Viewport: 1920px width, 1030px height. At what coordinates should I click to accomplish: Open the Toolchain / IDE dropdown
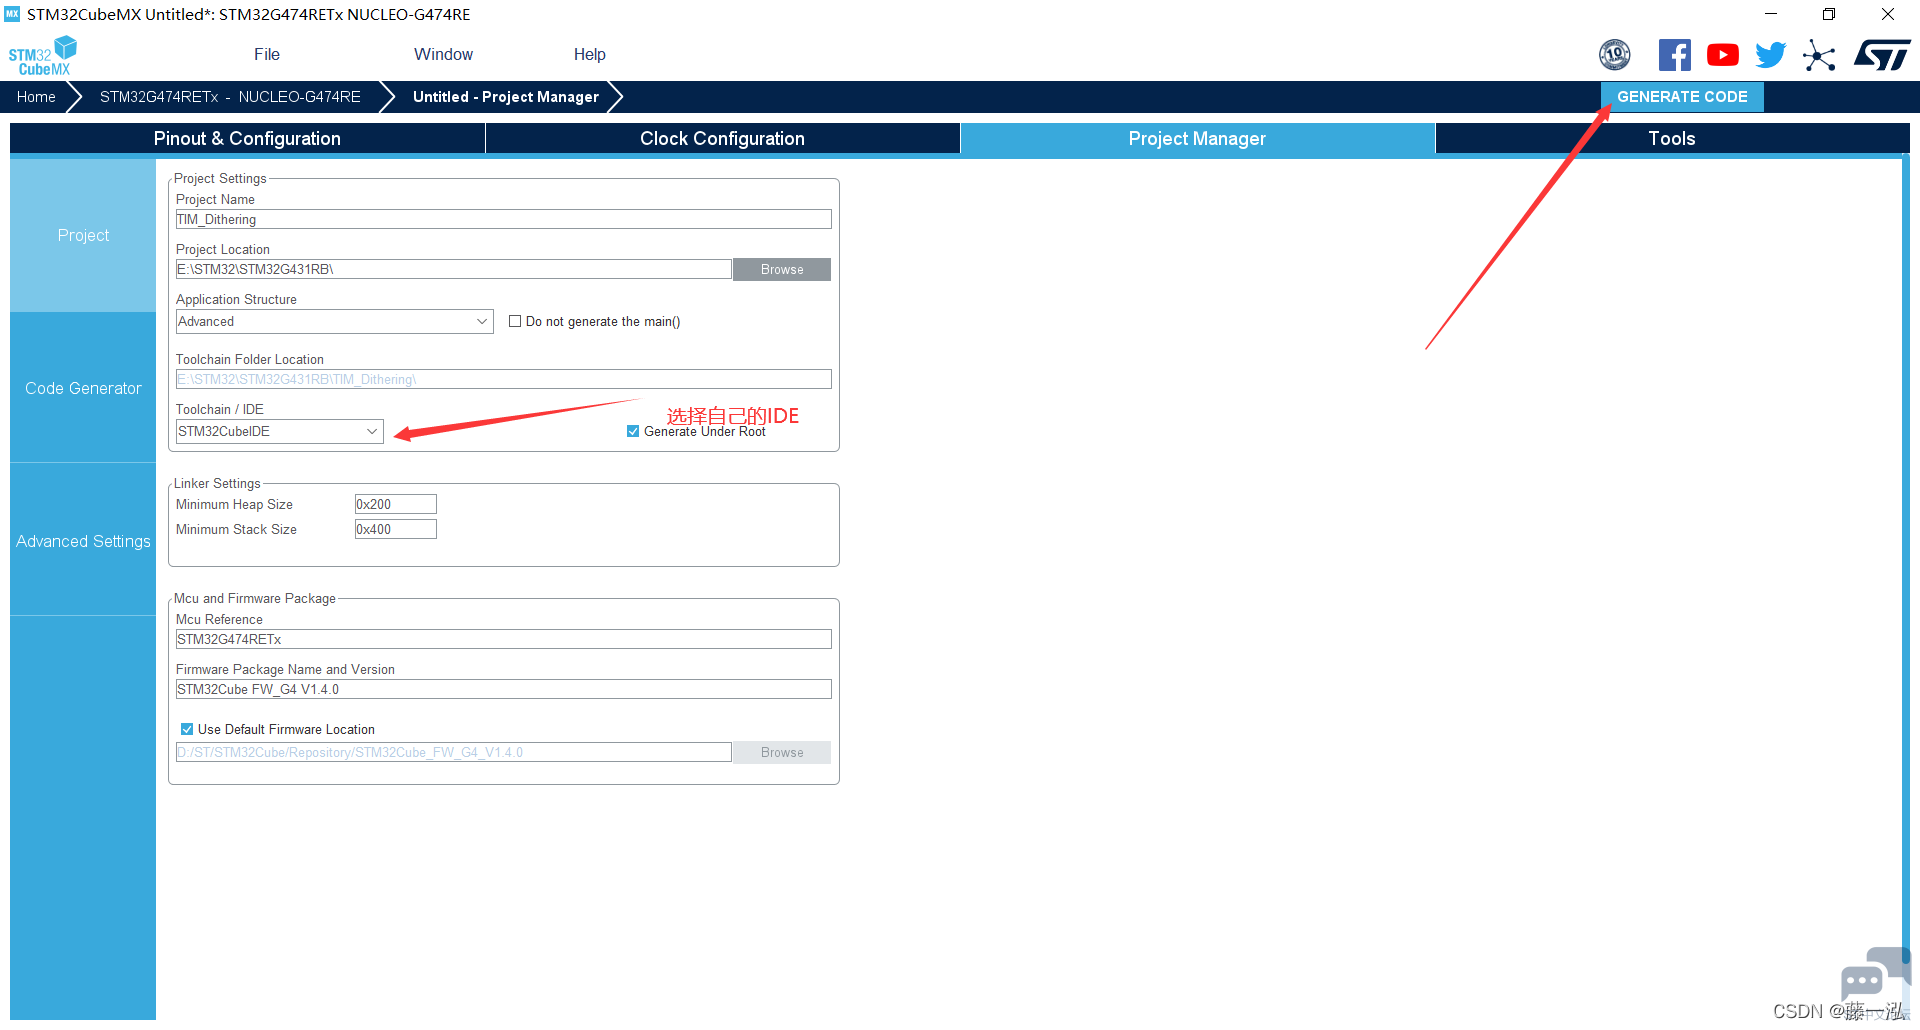point(279,431)
